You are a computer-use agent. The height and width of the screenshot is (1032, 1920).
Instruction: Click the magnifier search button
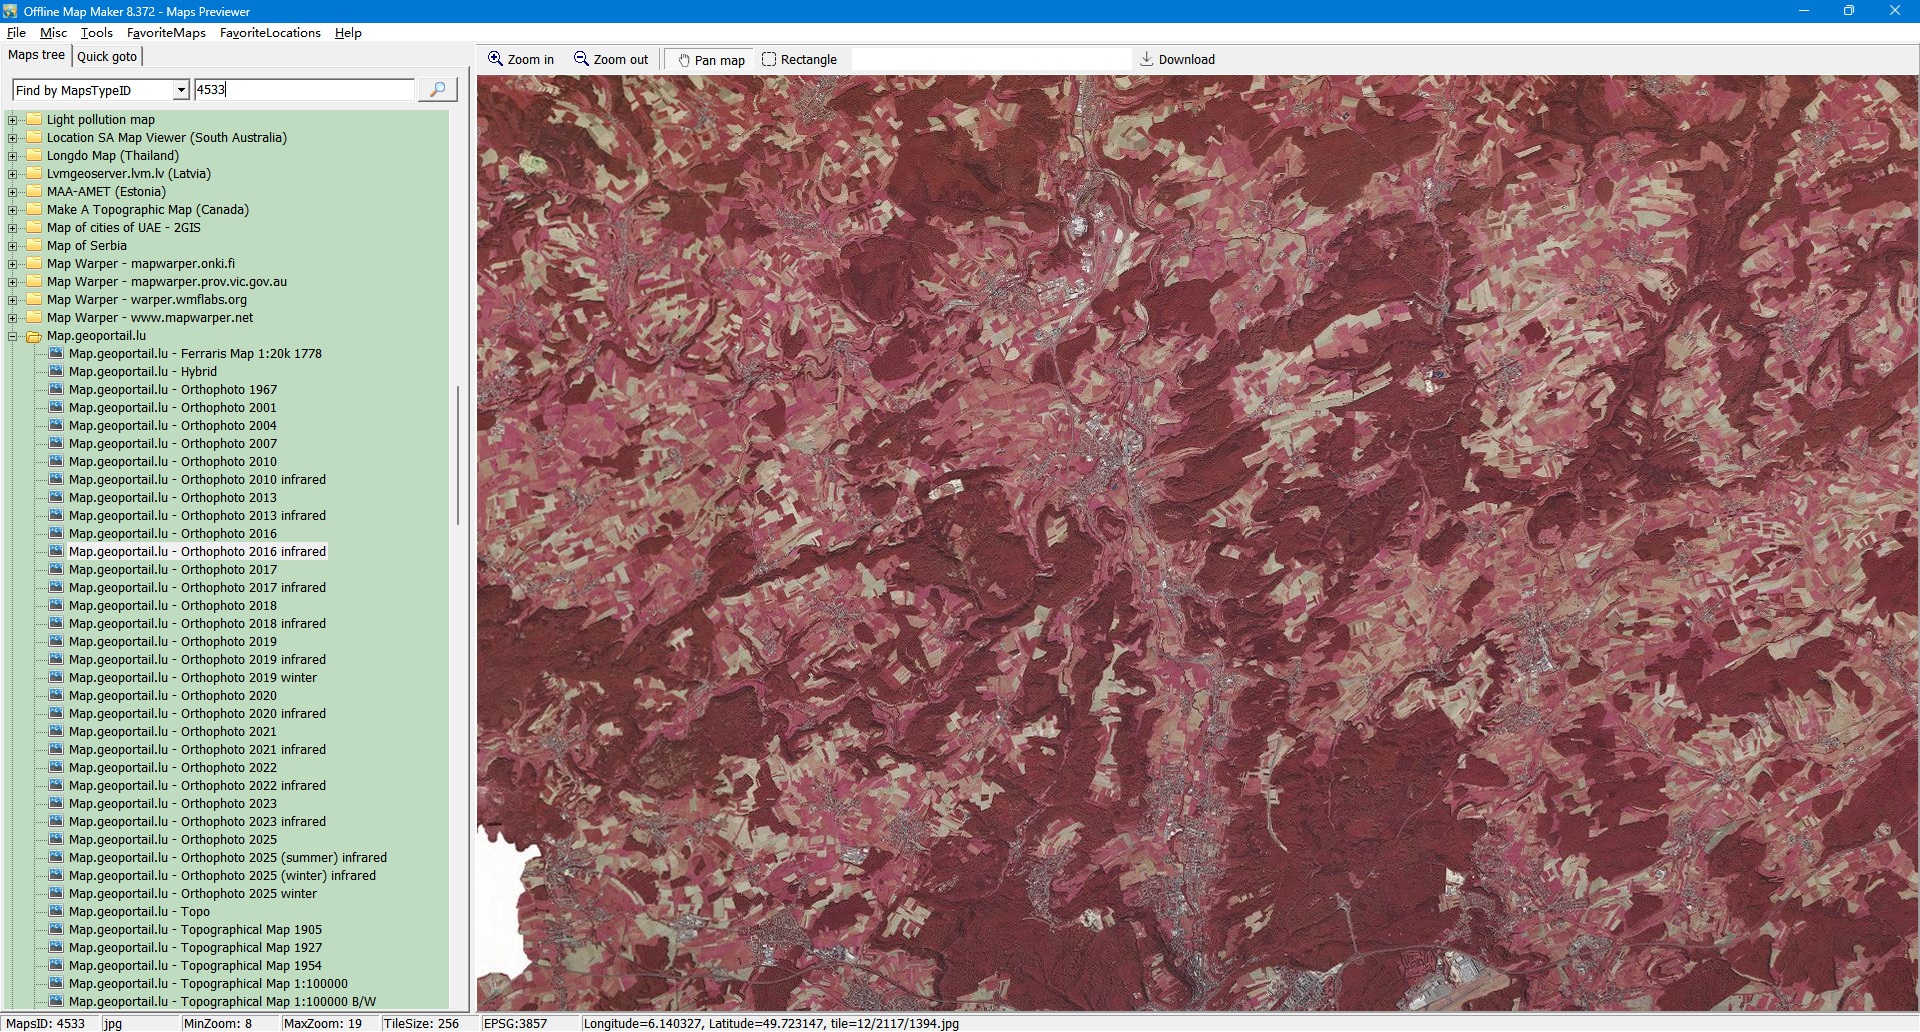tap(437, 90)
